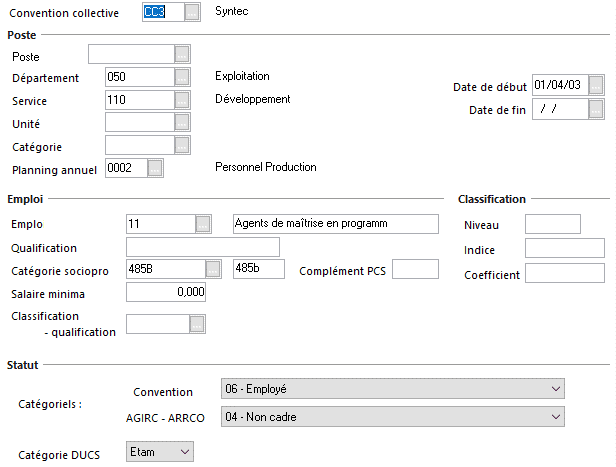This screenshot has width=616, height=467.
Task: Open Planning annuel lookup button
Action: [155, 168]
